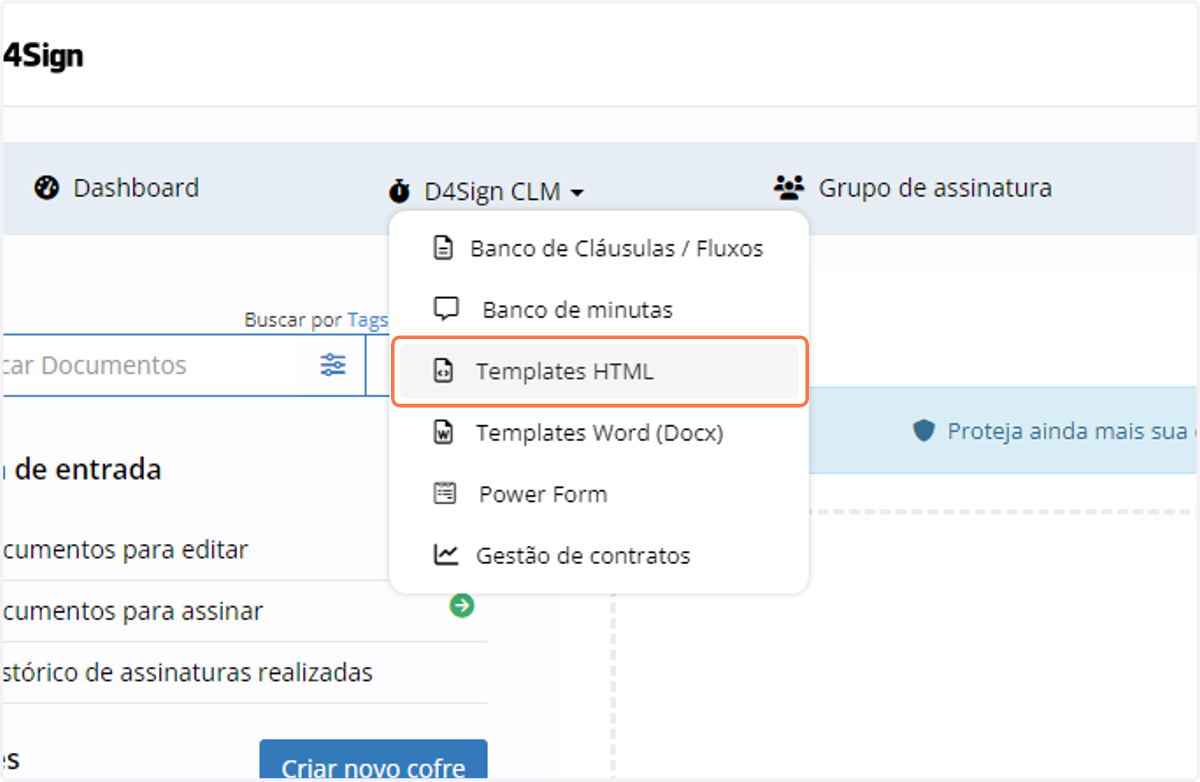1200x782 pixels.
Task: Open documentos para assinar row
Action: coord(245,611)
